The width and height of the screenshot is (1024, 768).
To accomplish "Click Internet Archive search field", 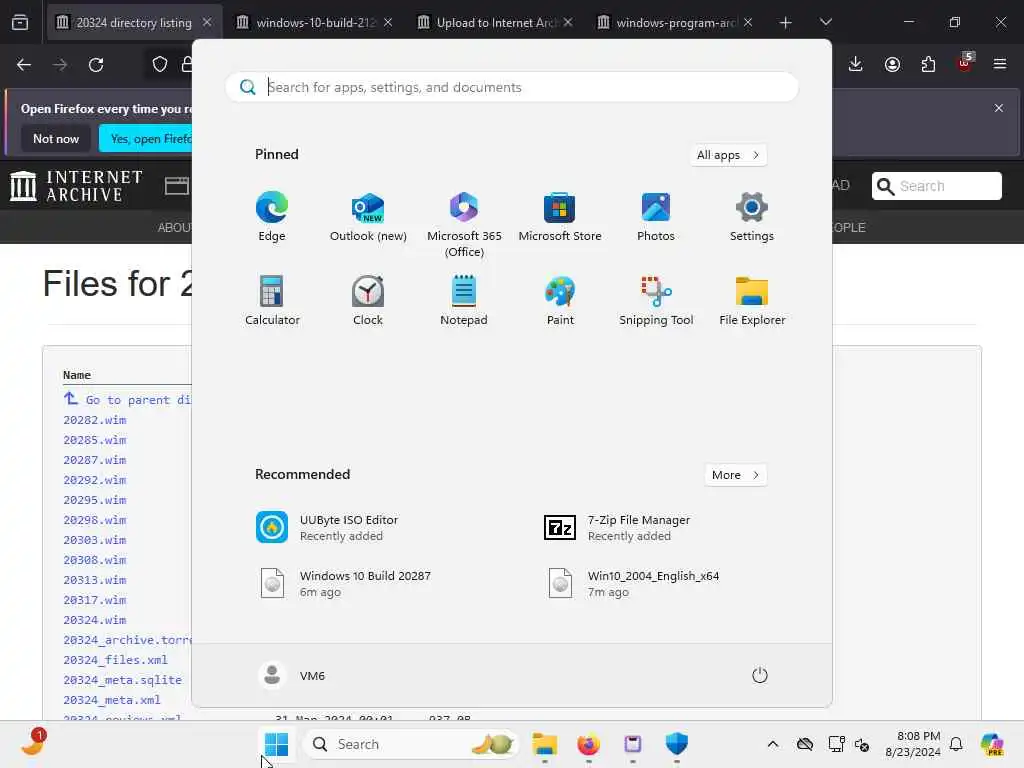I will (936, 186).
